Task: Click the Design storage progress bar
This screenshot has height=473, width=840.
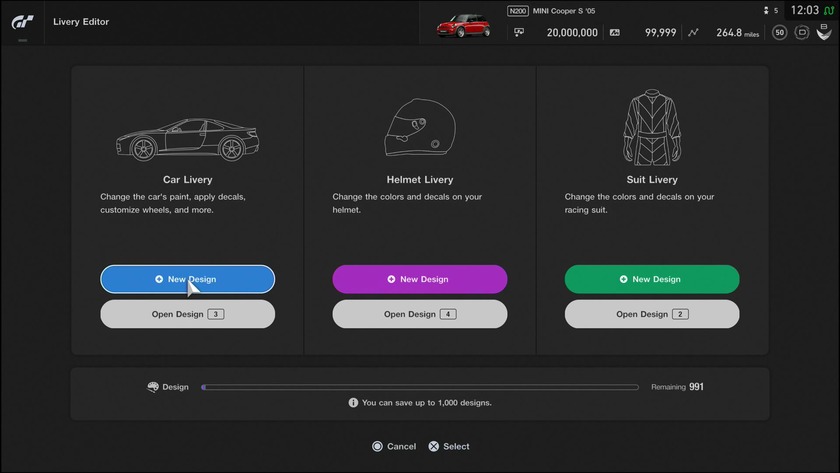Action: [x=419, y=387]
